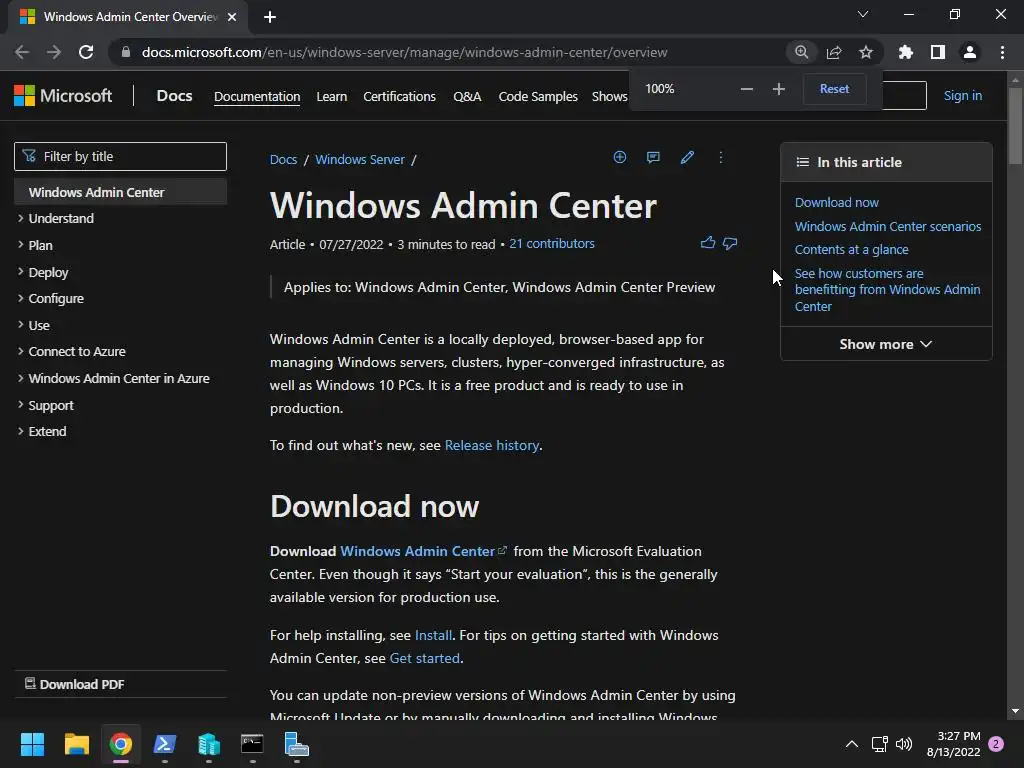Open the Certifications menu item
1024x768 pixels.
click(x=399, y=96)
